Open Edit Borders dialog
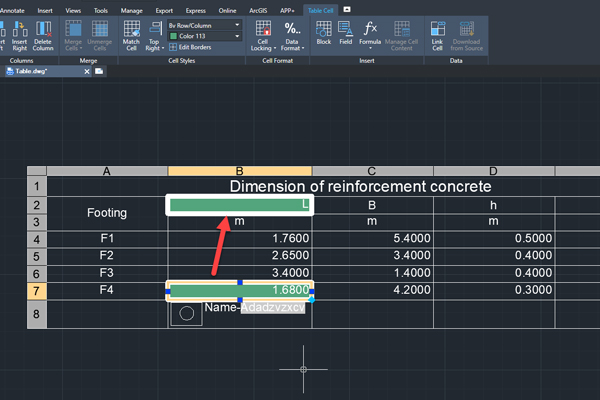The height and width of the screenshot is (400, 600). pos(190,47)
